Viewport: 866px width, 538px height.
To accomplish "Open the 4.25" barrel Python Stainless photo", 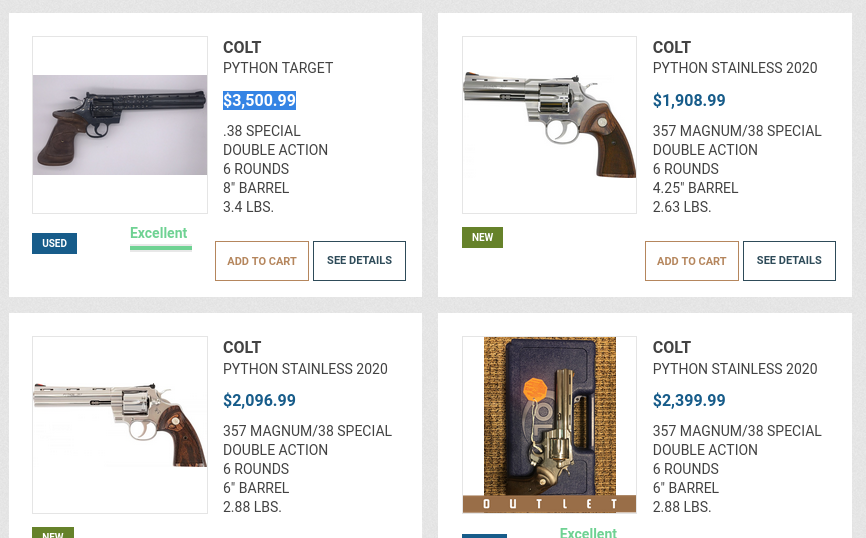I will [549, 125].
